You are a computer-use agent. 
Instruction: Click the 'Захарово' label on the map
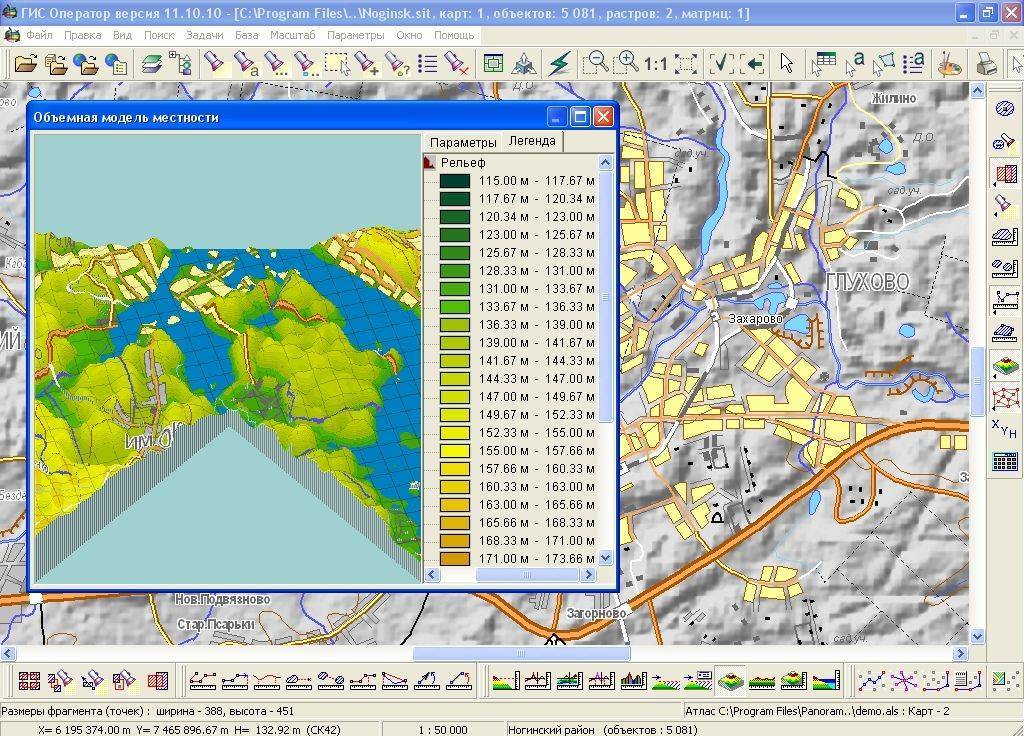[x=755, y=319]
